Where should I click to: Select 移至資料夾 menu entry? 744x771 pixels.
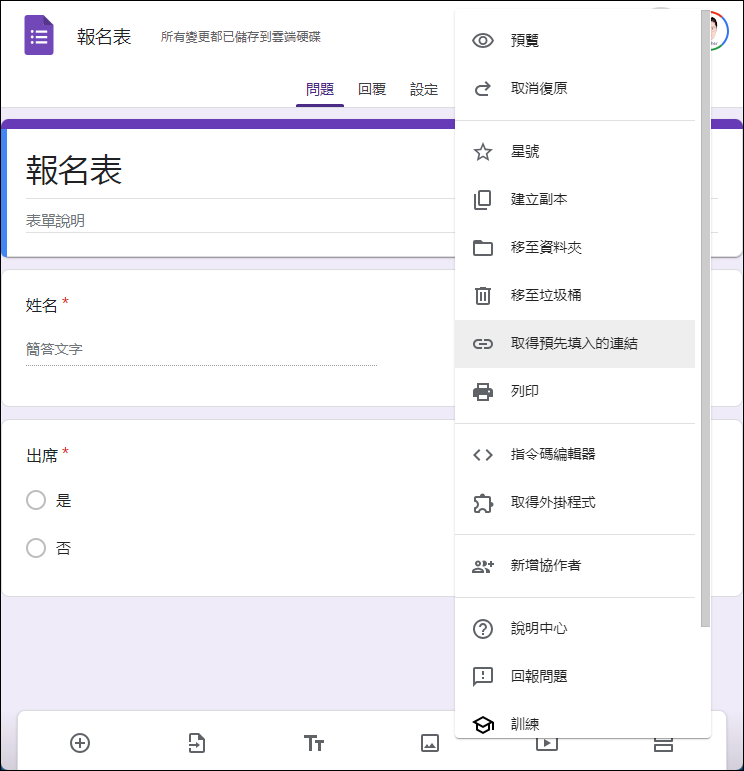[575, 247]
